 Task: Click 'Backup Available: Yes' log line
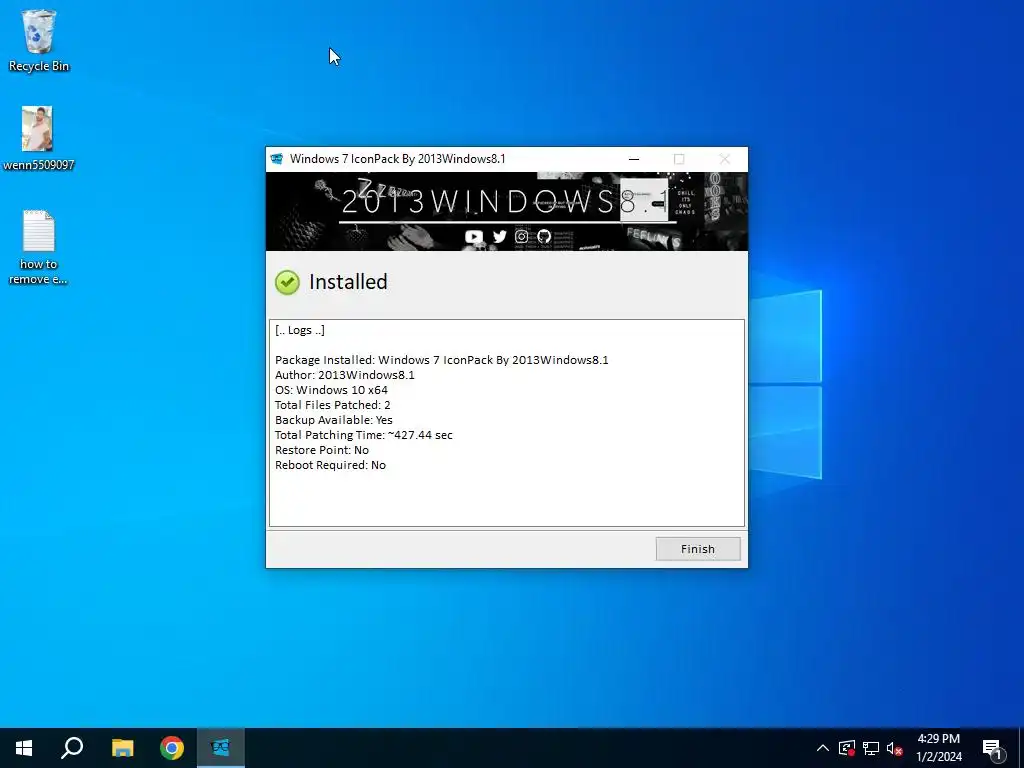pyautogui.click(x=334, y=420)
